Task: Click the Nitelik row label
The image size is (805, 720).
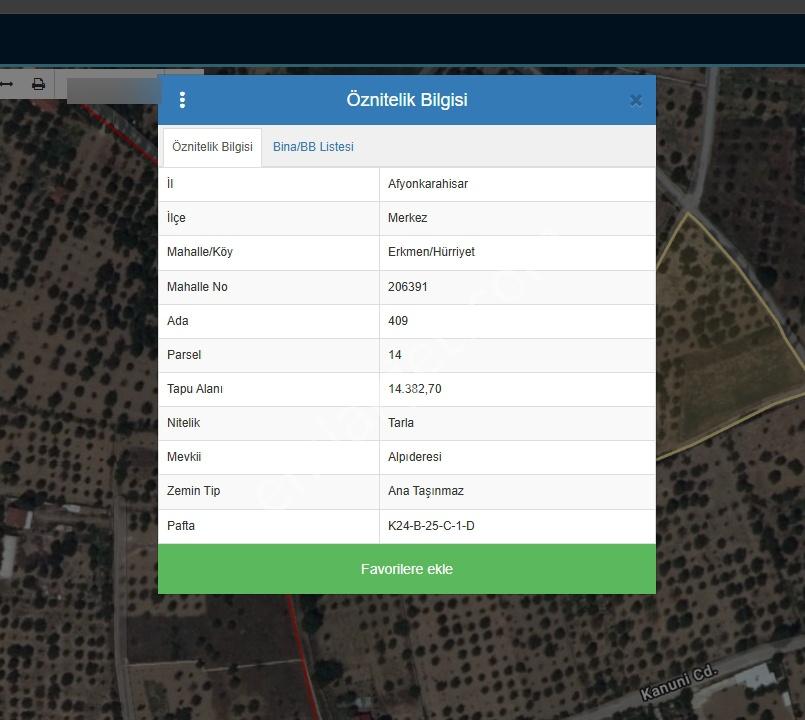Action: (183, 423)
